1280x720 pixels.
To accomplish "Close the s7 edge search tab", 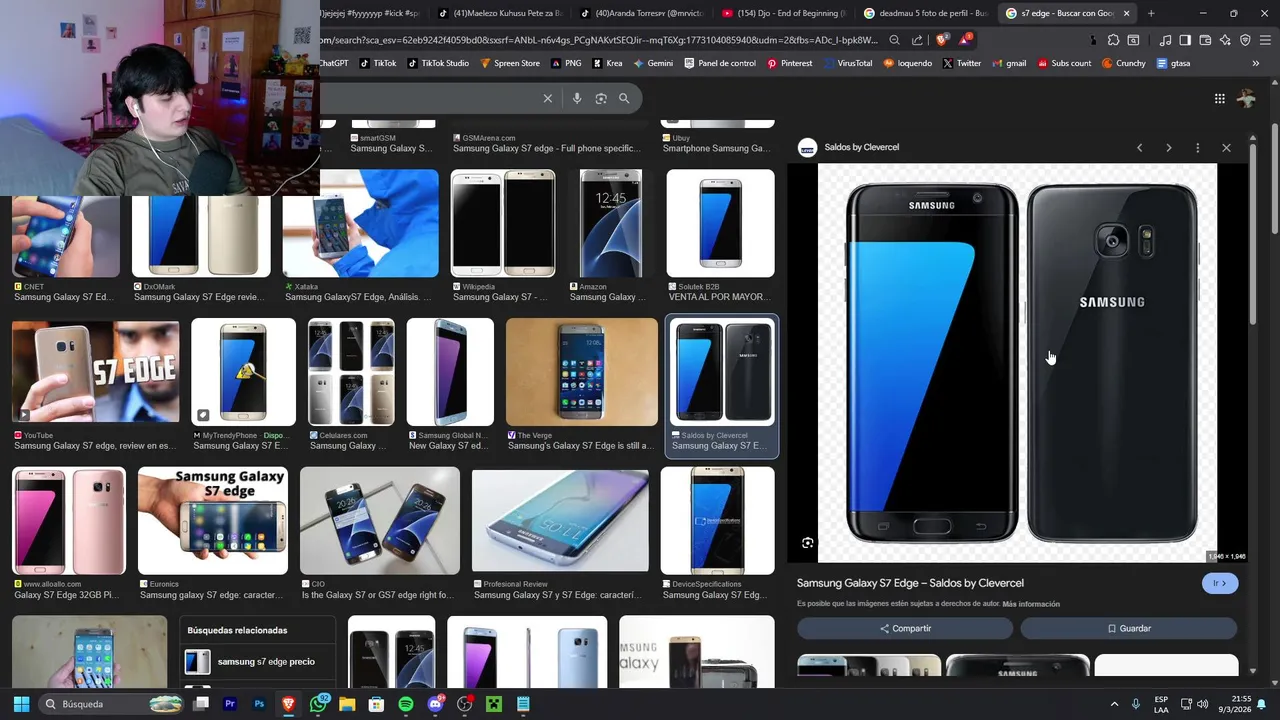I will (x=1126, y=13).
